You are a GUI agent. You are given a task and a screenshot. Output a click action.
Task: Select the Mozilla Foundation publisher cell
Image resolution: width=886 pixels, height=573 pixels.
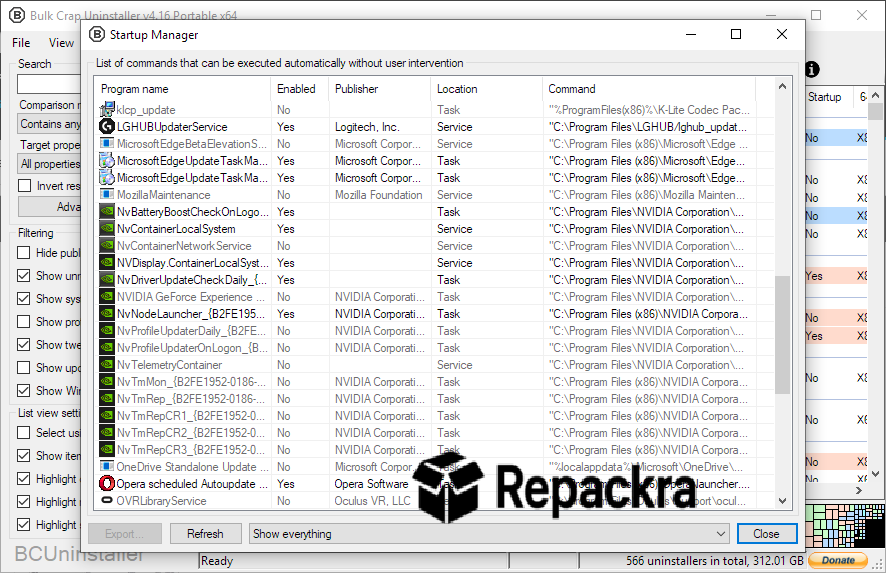tap(379, 194)
